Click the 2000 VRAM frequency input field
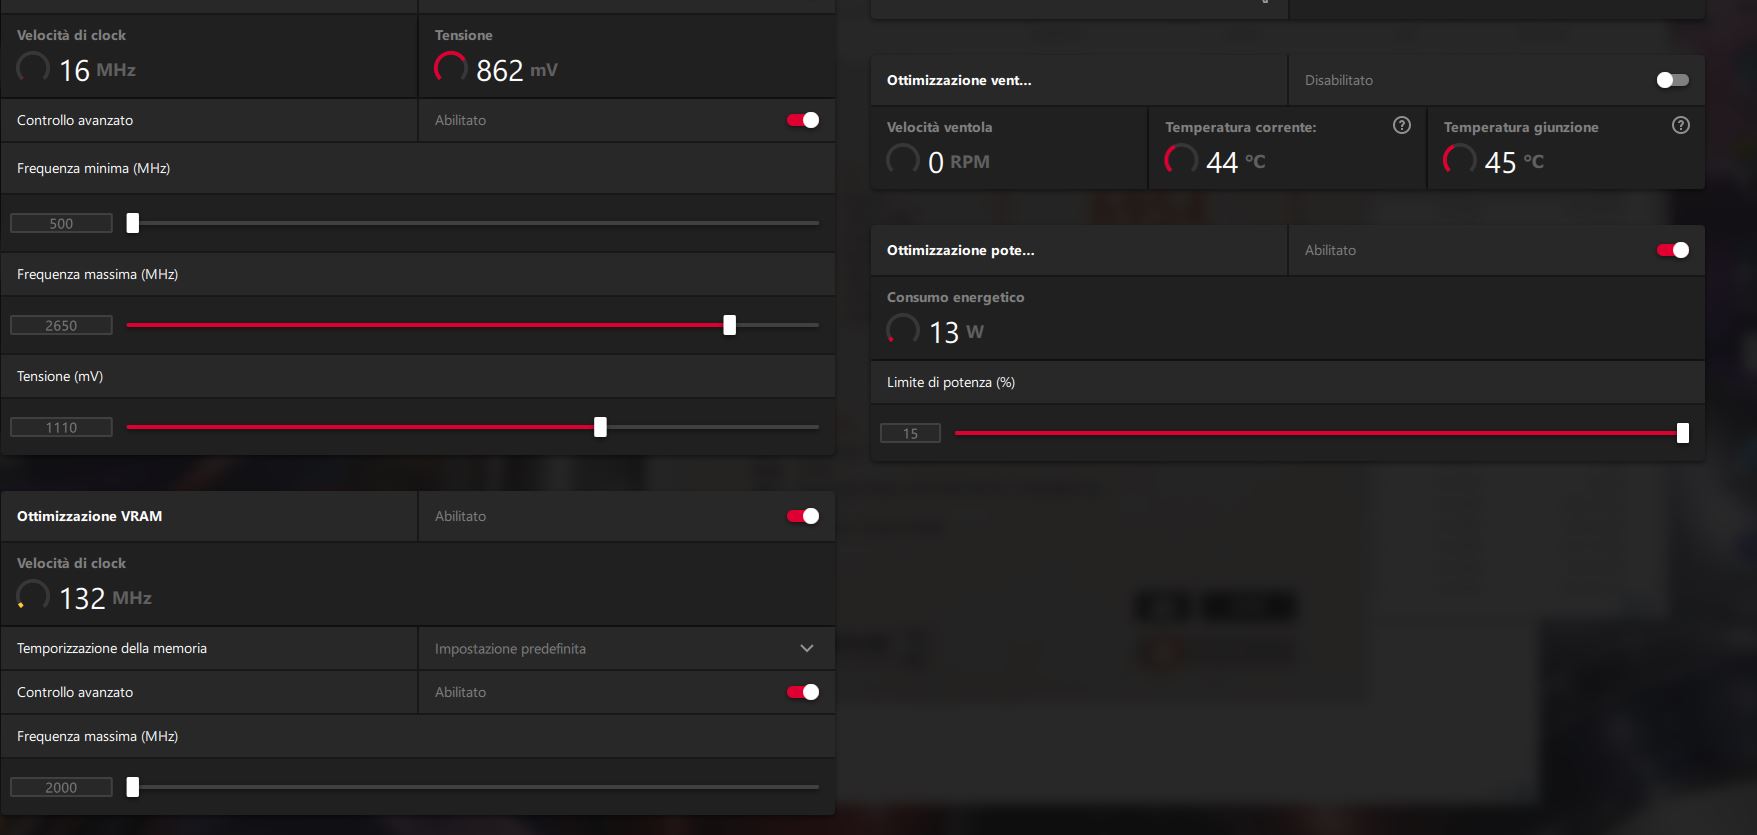 click(61, 788)
